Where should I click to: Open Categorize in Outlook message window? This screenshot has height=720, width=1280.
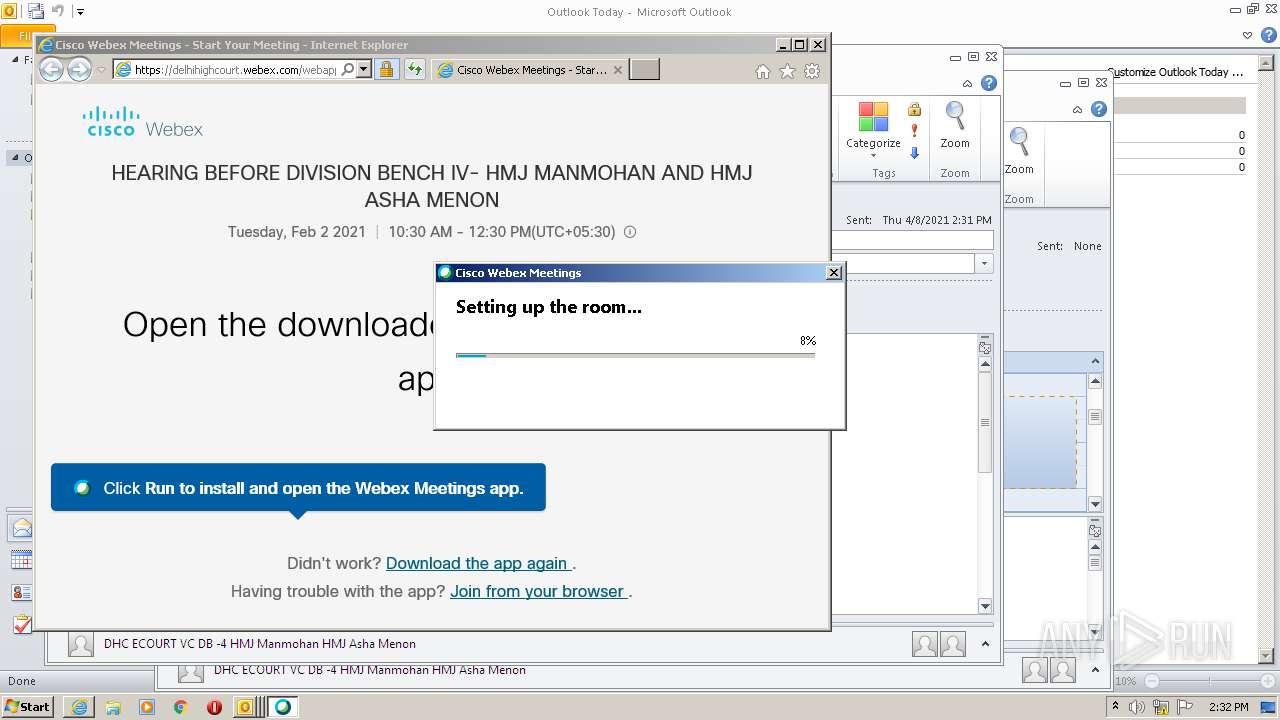[x=873, y=130]
